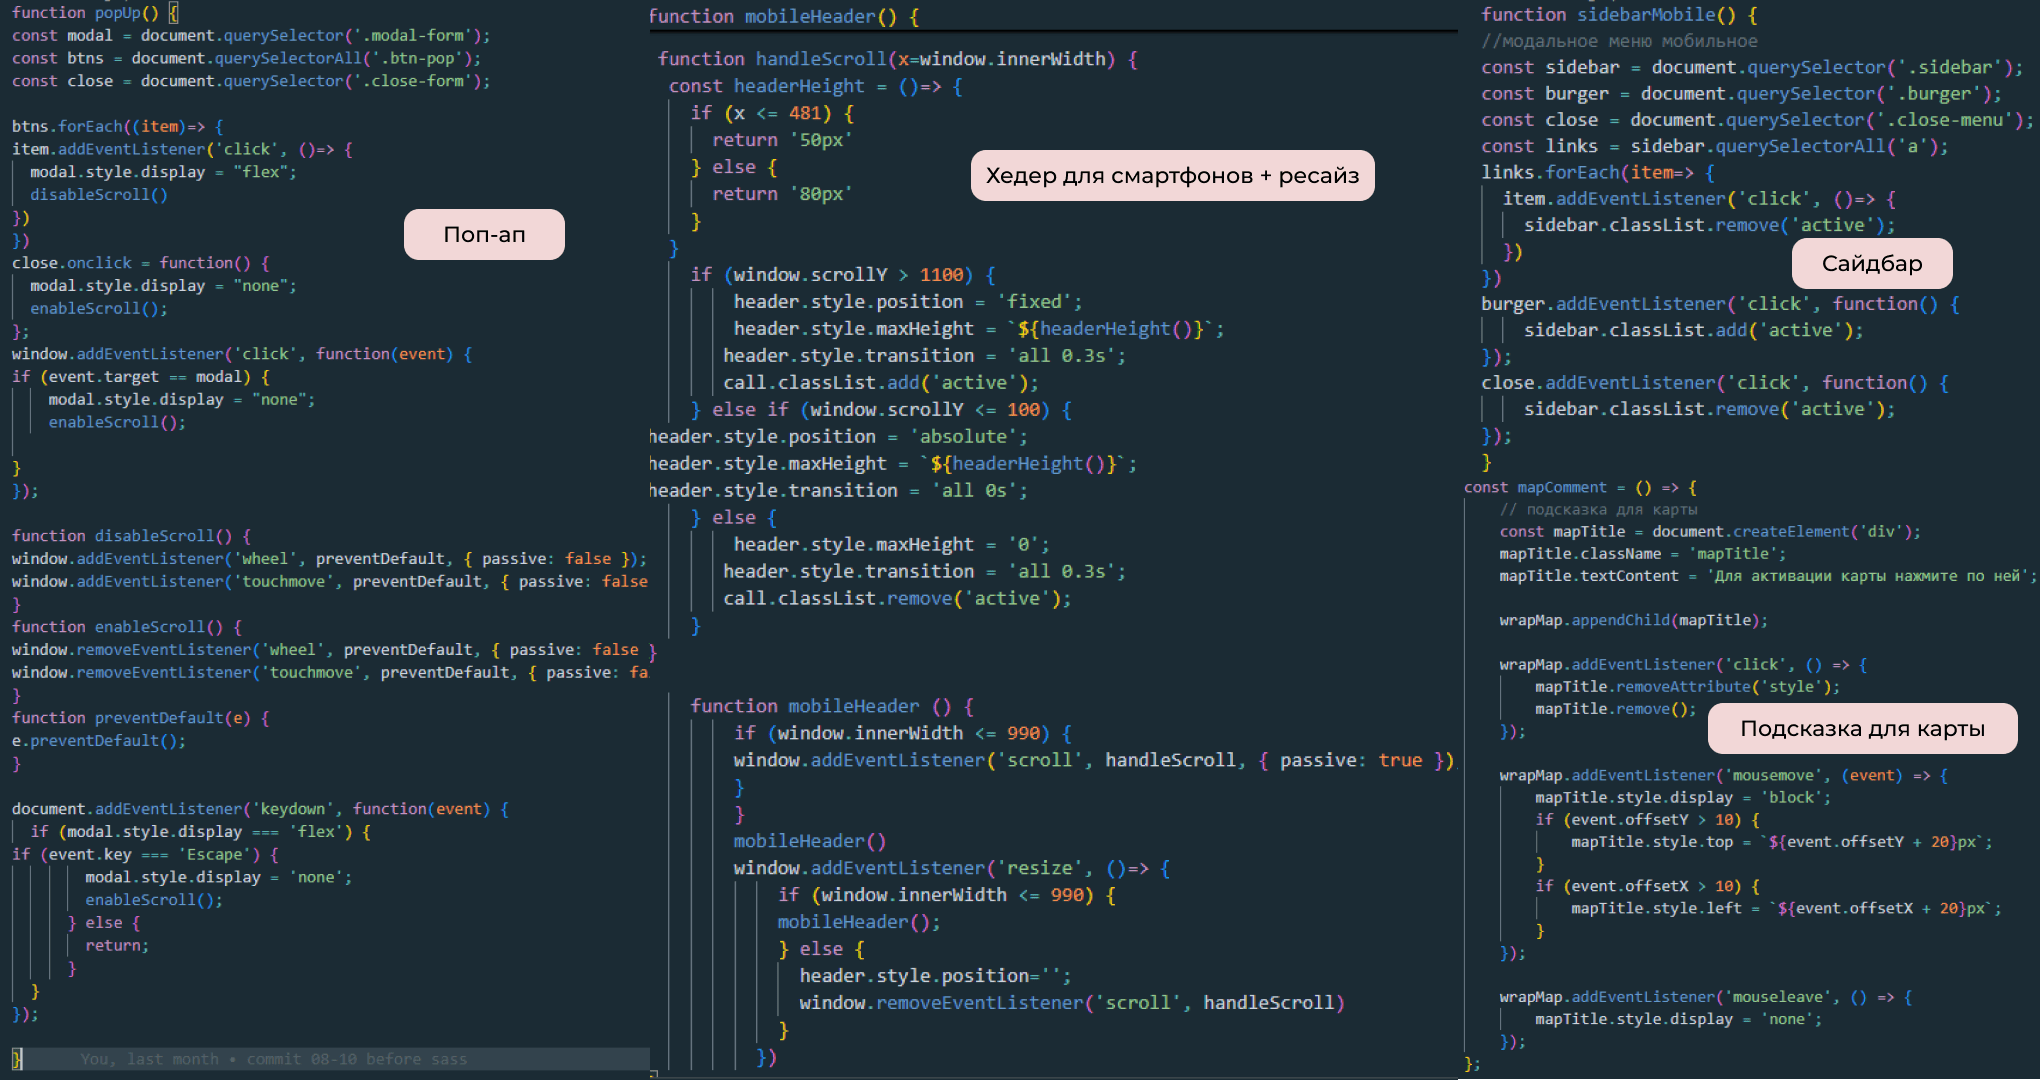2040x1080 pixels.
Task: Click the line "mapTitle.className = 'mapTitle';"
Action: [1643, 554]
